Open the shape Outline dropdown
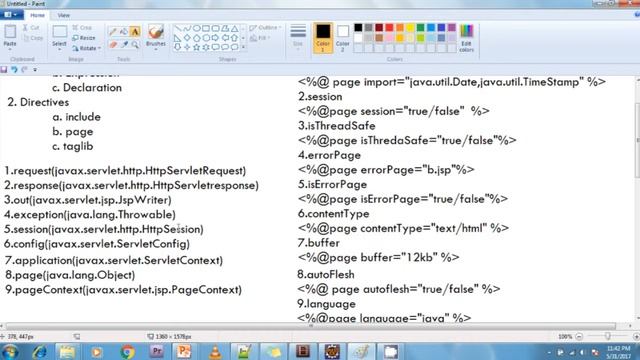The image size is (640, 360). [266, 28]
